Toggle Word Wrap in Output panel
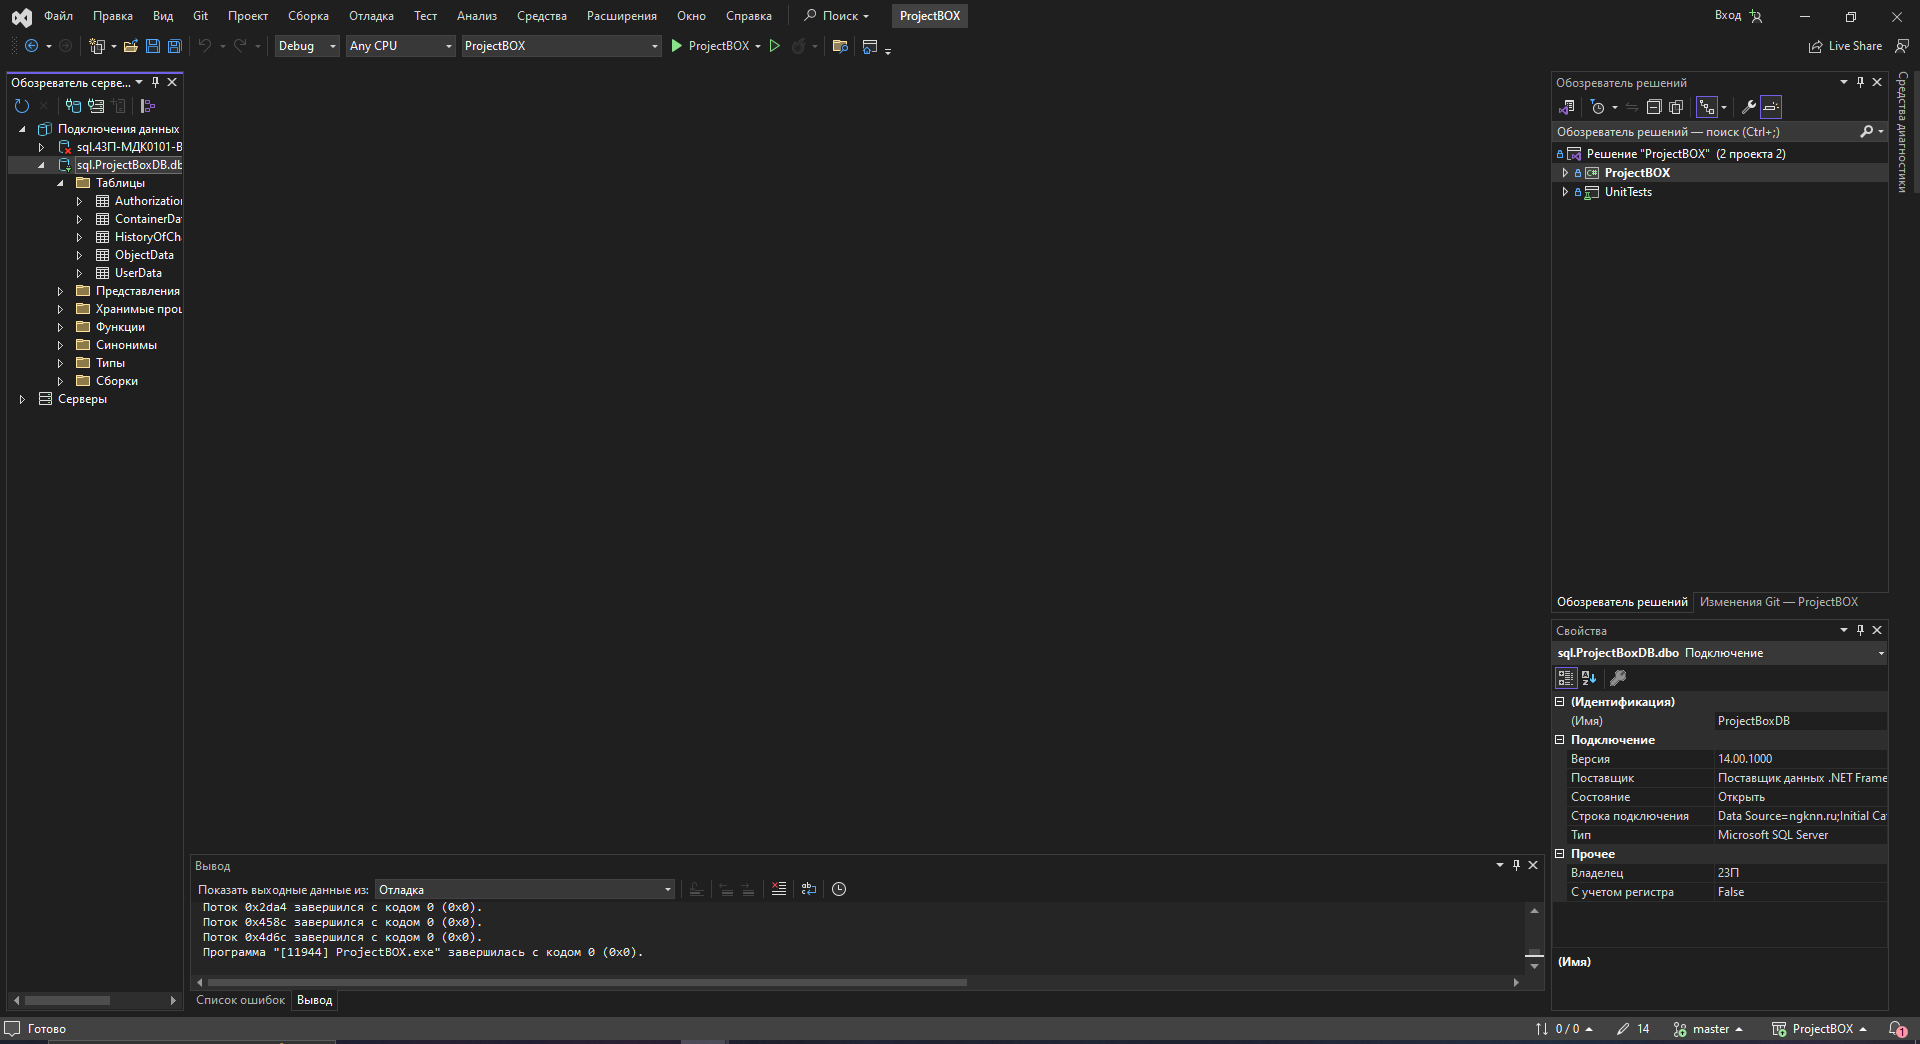1920x1044 pixels. click(x=809, y=889)
